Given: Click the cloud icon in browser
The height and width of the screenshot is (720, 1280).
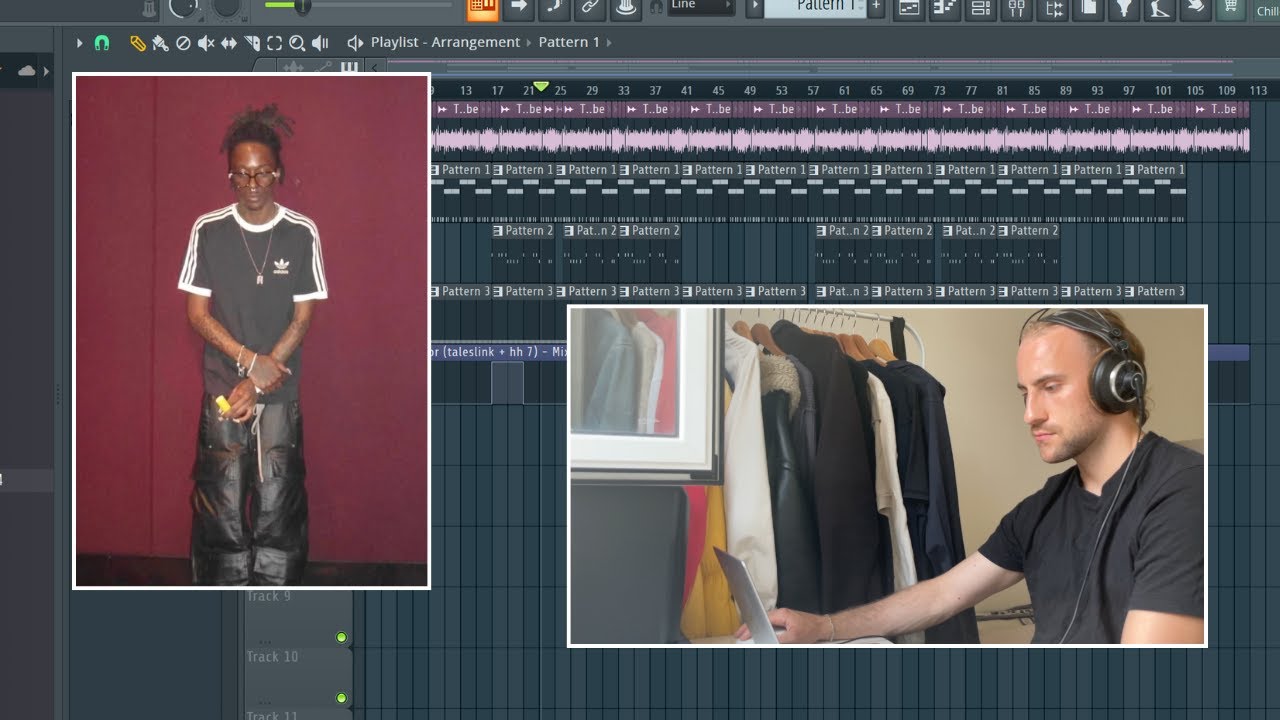Looking at the screenshot, I should pos(26,71).
